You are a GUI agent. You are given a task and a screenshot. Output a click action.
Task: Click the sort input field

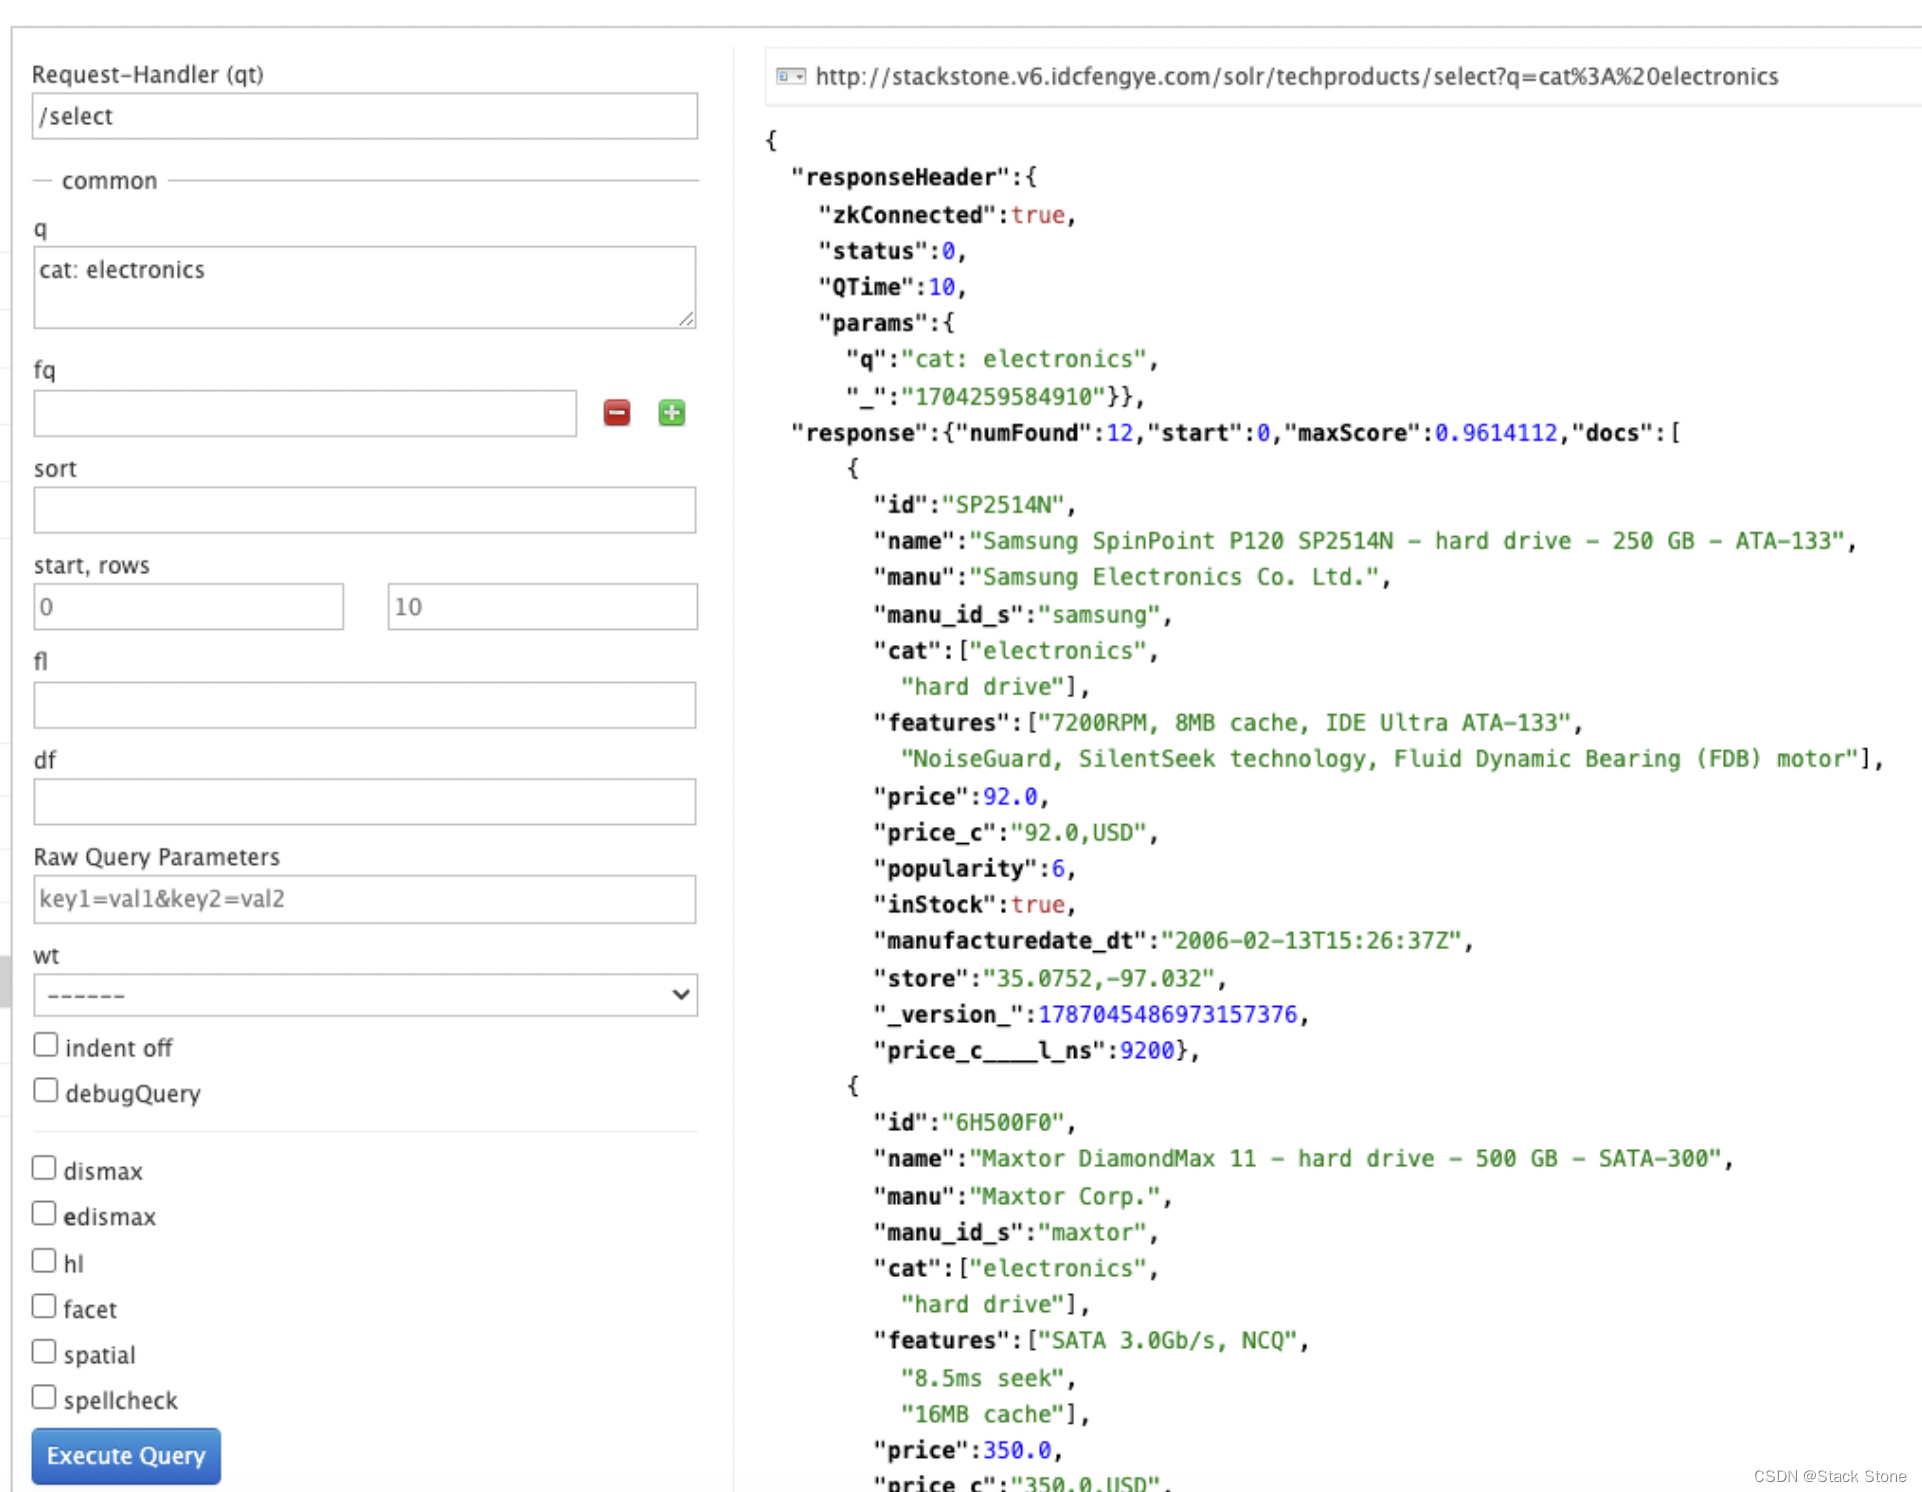coord(365,510)
